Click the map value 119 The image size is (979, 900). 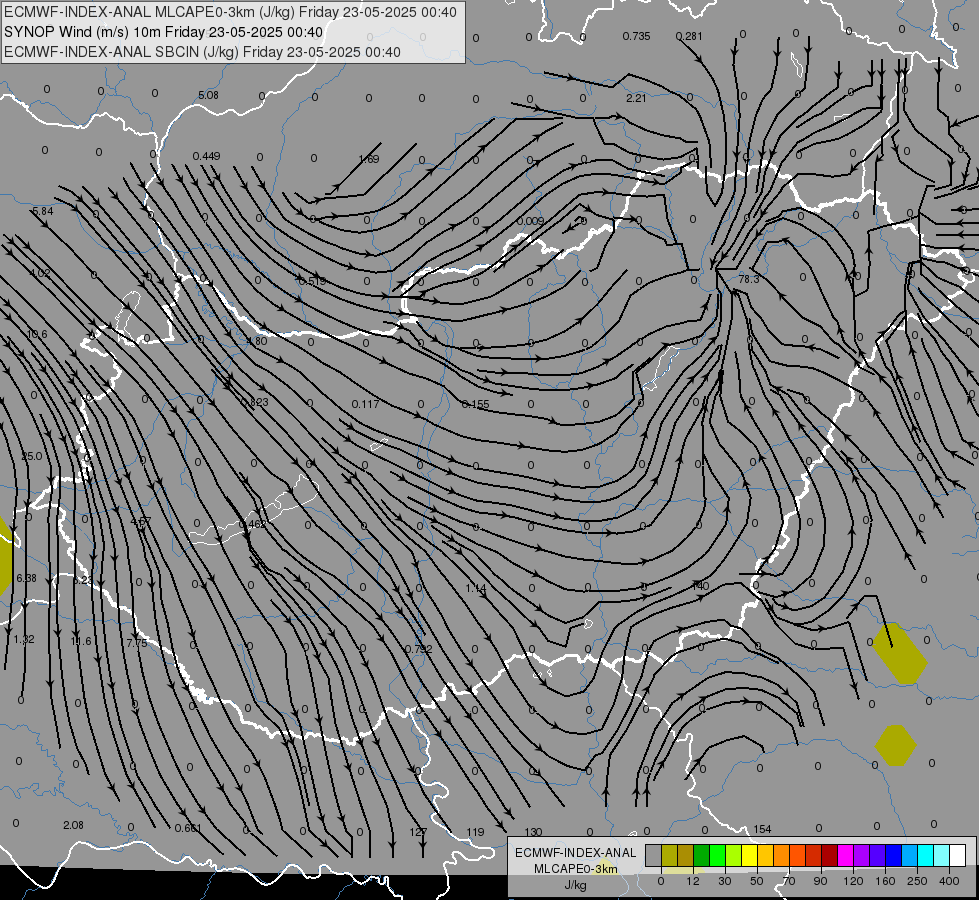pos(475,832)
